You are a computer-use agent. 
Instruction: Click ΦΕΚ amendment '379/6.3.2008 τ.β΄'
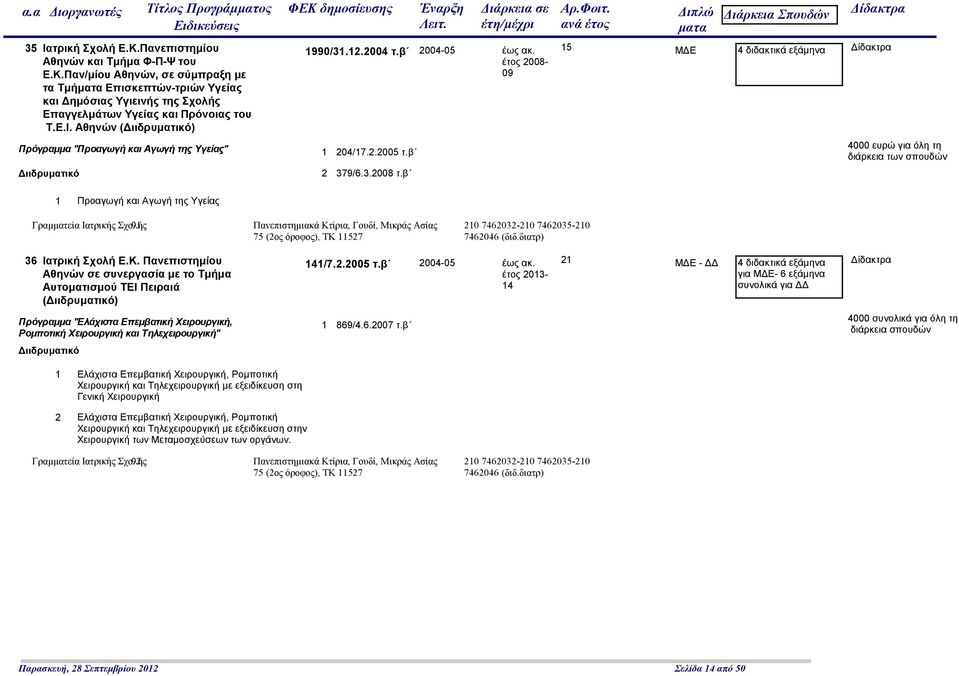[374, 174]
